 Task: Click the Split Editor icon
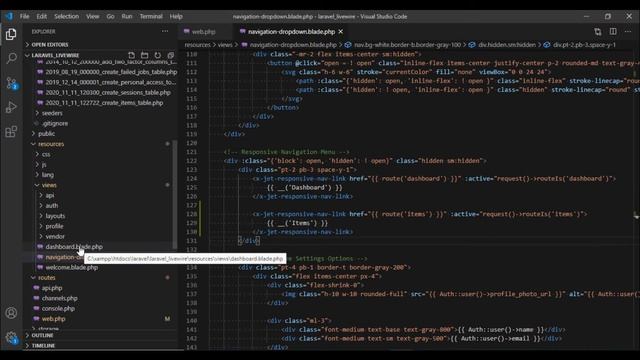coord(613,31)
